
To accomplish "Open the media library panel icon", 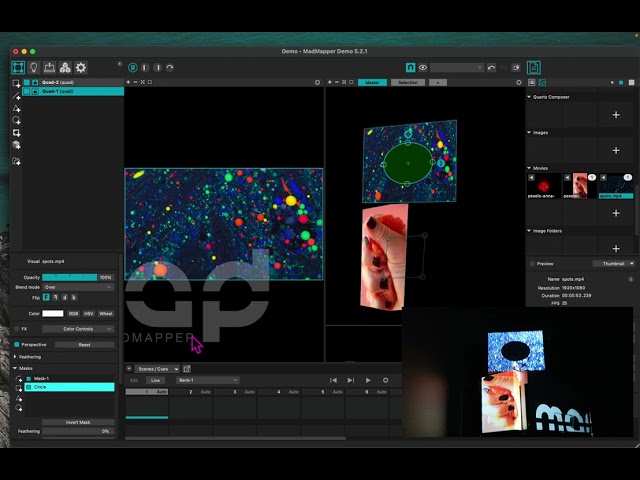I will tap(533, 67).
